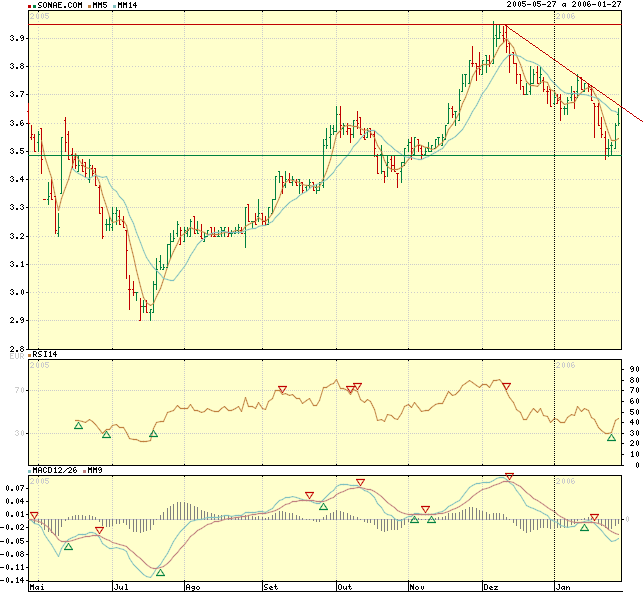
Task: Click the Jan month label on the time axis
Action: [x=563, y=587]
